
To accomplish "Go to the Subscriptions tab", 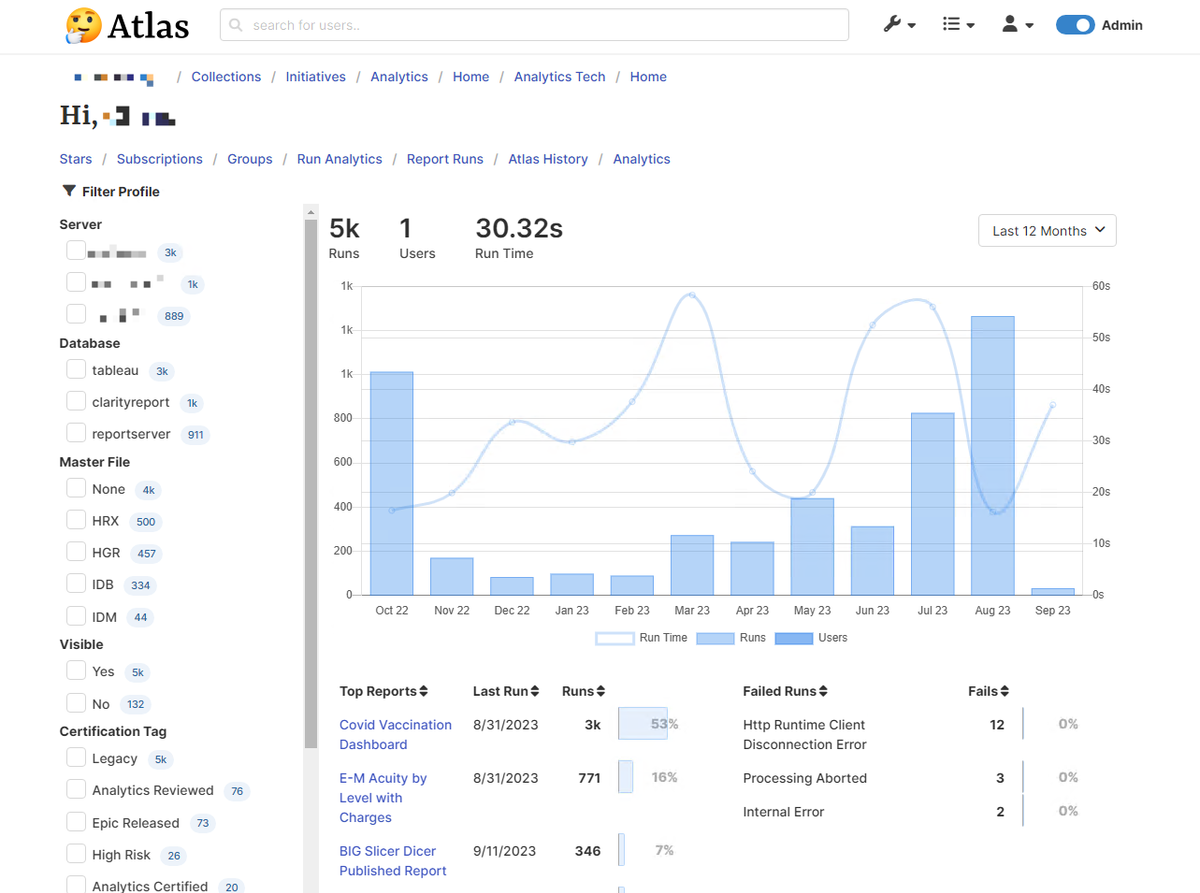I will [x=159, y=158].
